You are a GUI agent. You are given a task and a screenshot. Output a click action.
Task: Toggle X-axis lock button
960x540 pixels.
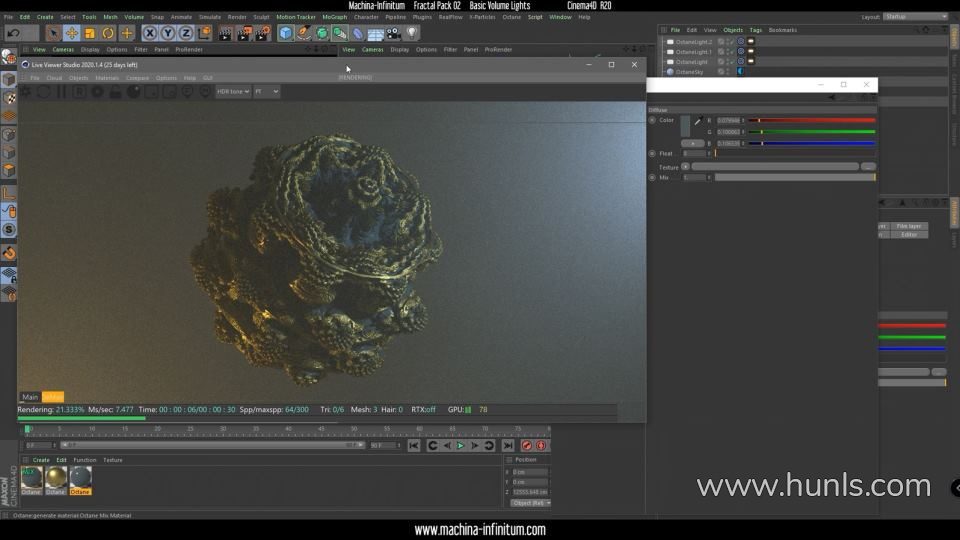[150, 33]
